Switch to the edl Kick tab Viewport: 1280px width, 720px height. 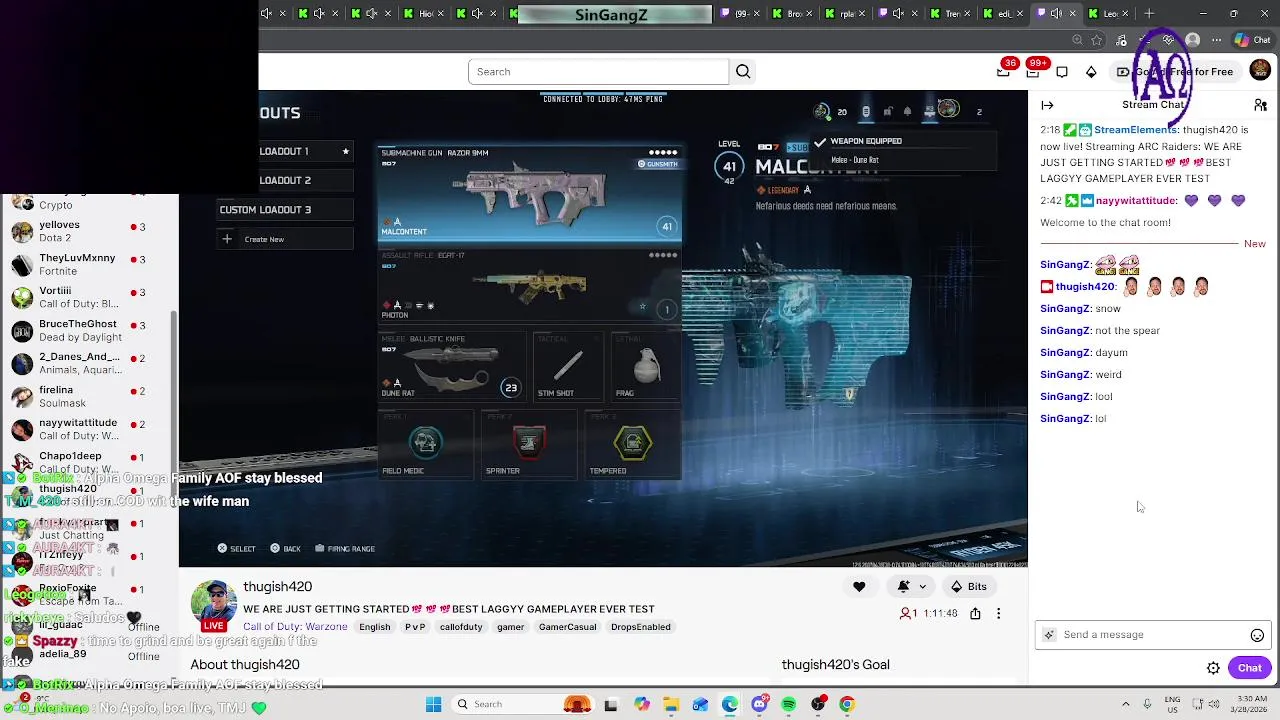(1003, 13)
